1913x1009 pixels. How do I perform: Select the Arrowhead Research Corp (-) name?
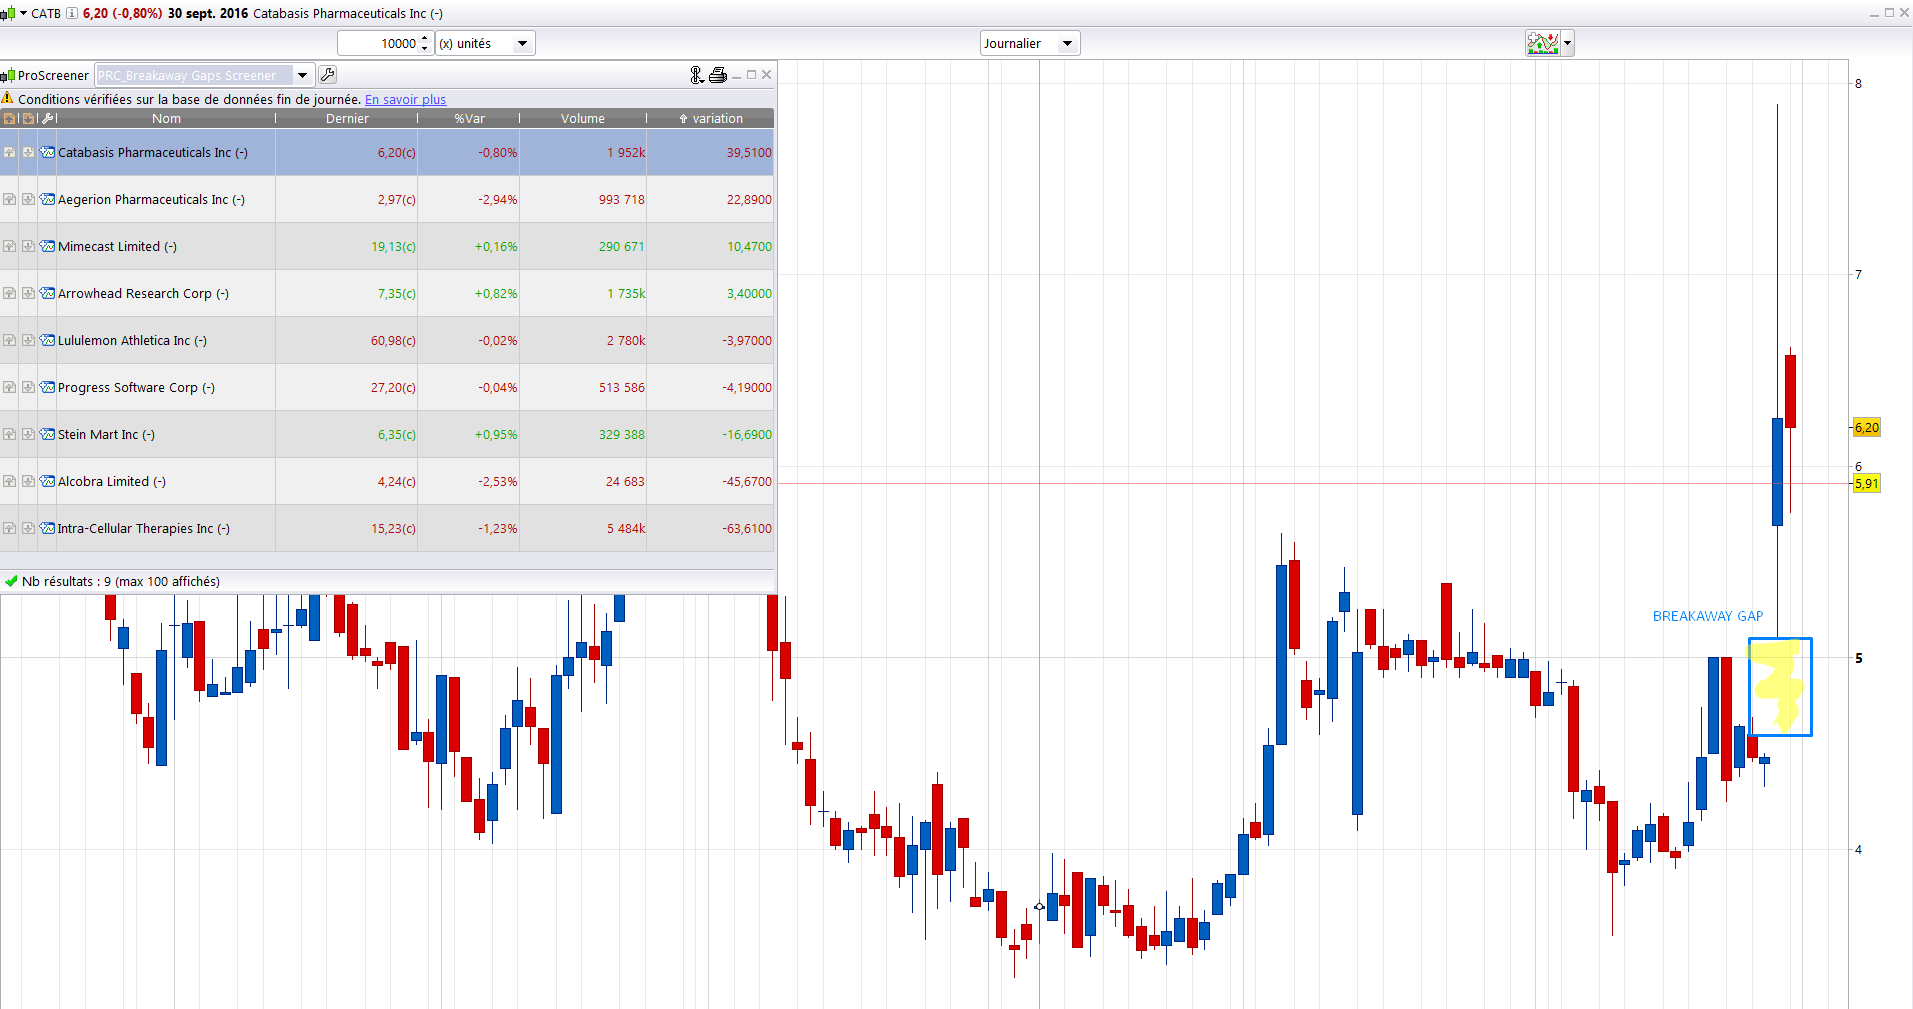[143, 293]
